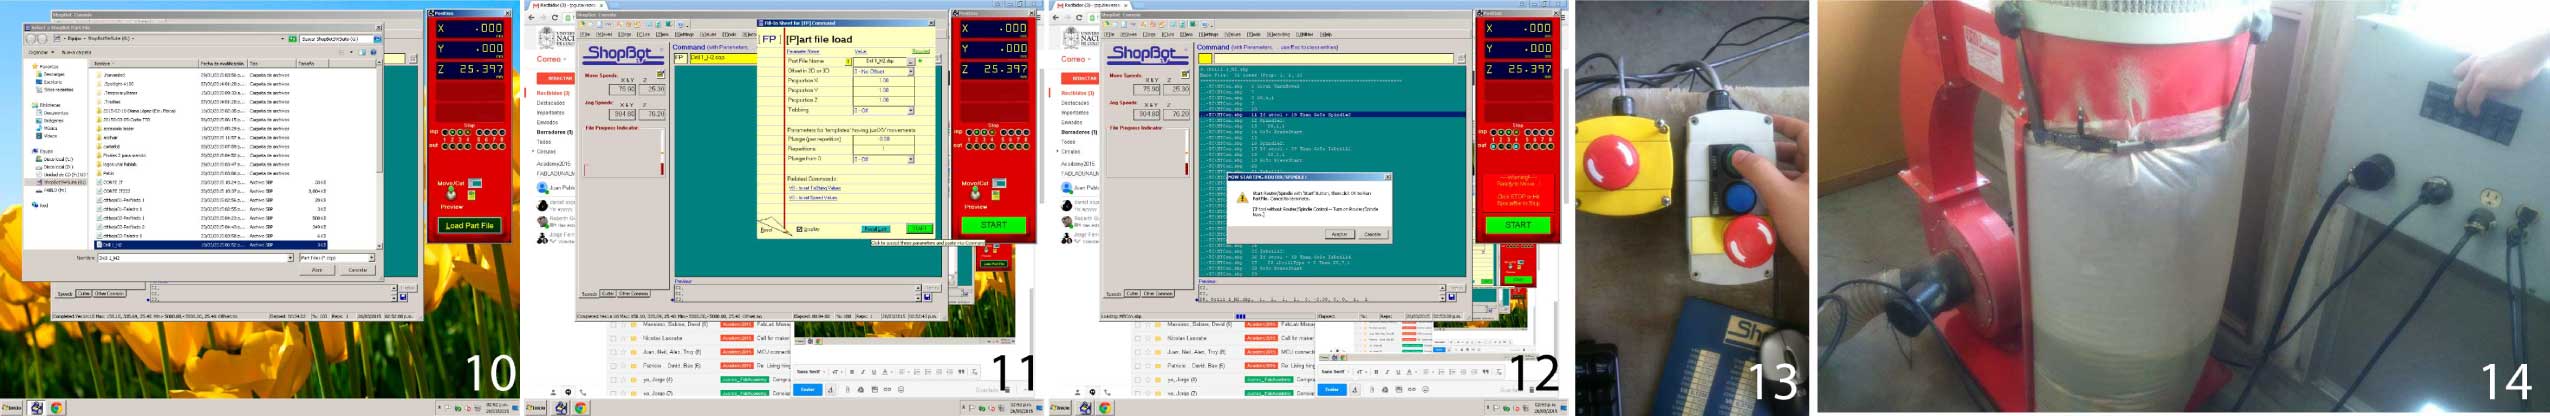Open the file name combo box arrow

click(290, 258)
